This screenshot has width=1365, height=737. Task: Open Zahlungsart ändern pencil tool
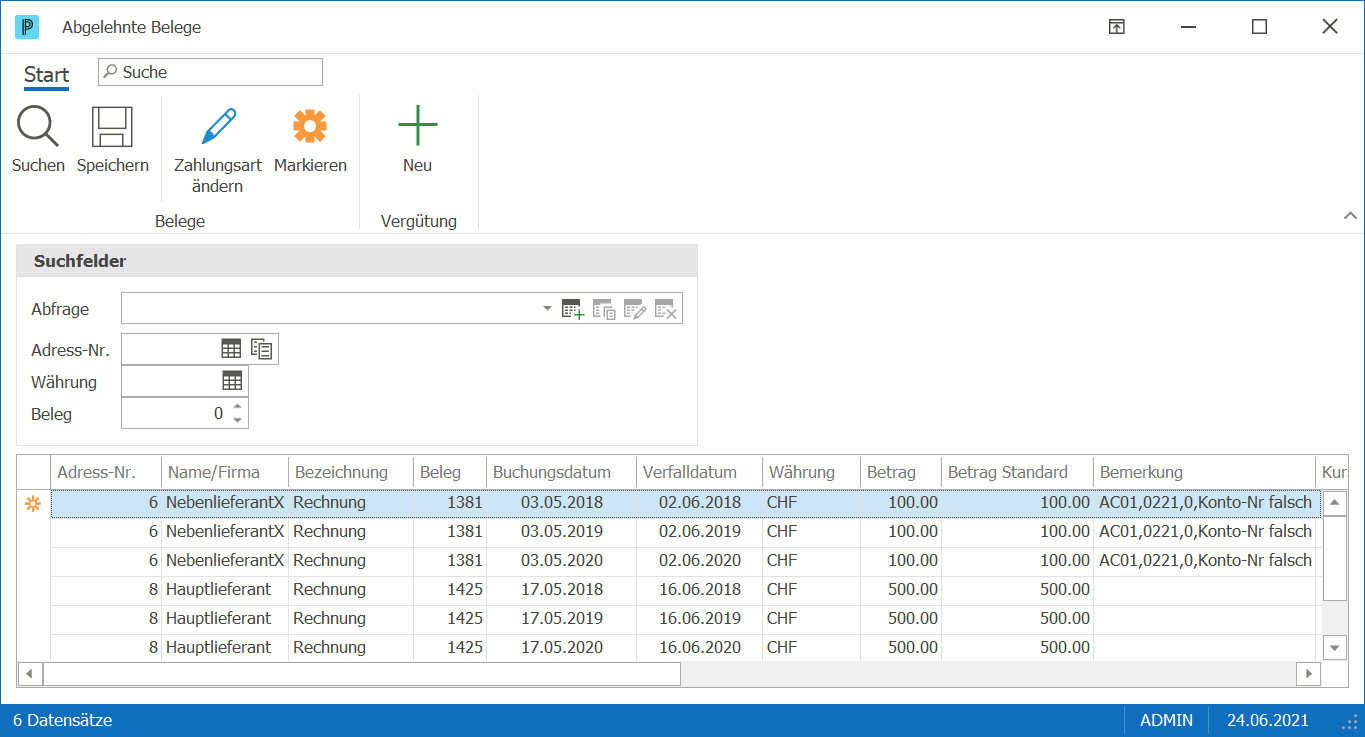coord(218,127)
